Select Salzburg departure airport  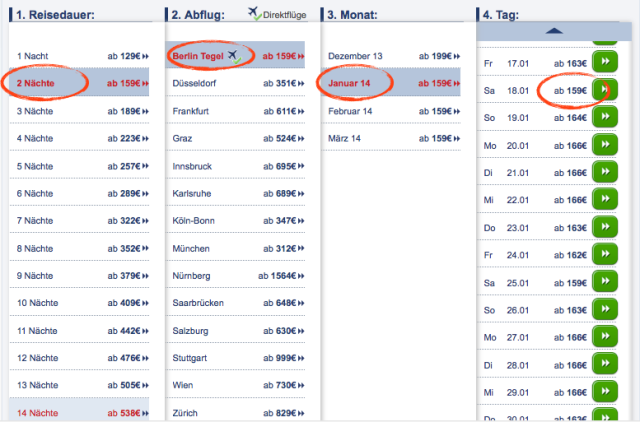click(x=235, y=331)
